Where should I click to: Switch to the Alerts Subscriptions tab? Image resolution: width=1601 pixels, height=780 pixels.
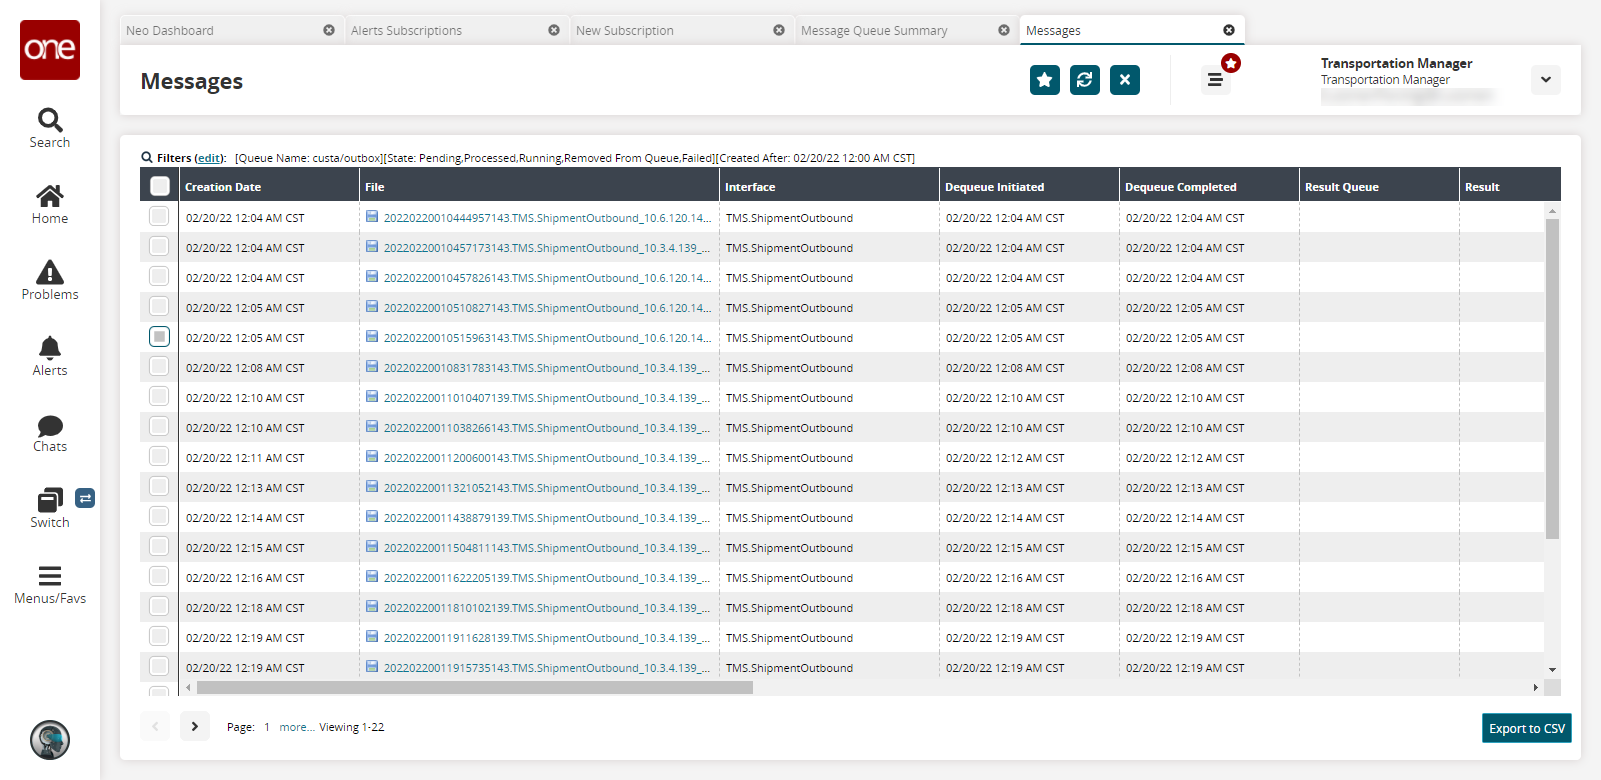coord(406,31)
